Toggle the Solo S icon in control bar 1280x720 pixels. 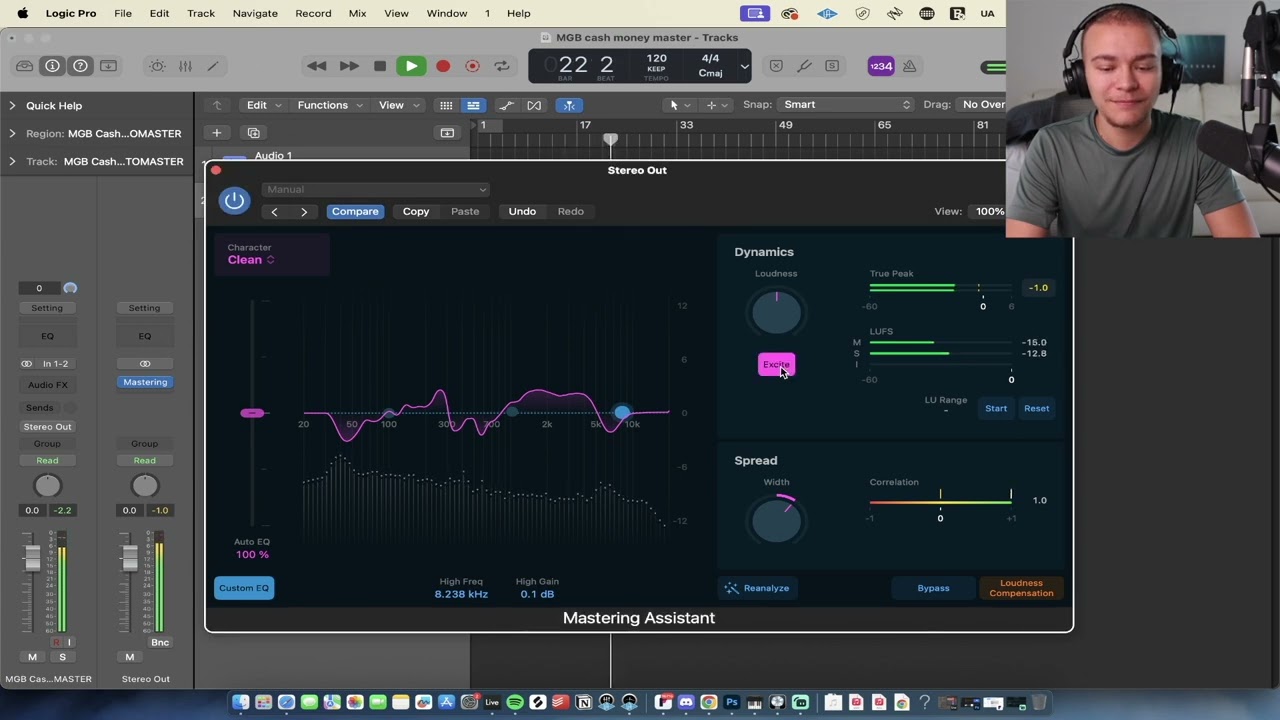click(x=832, y=66)
